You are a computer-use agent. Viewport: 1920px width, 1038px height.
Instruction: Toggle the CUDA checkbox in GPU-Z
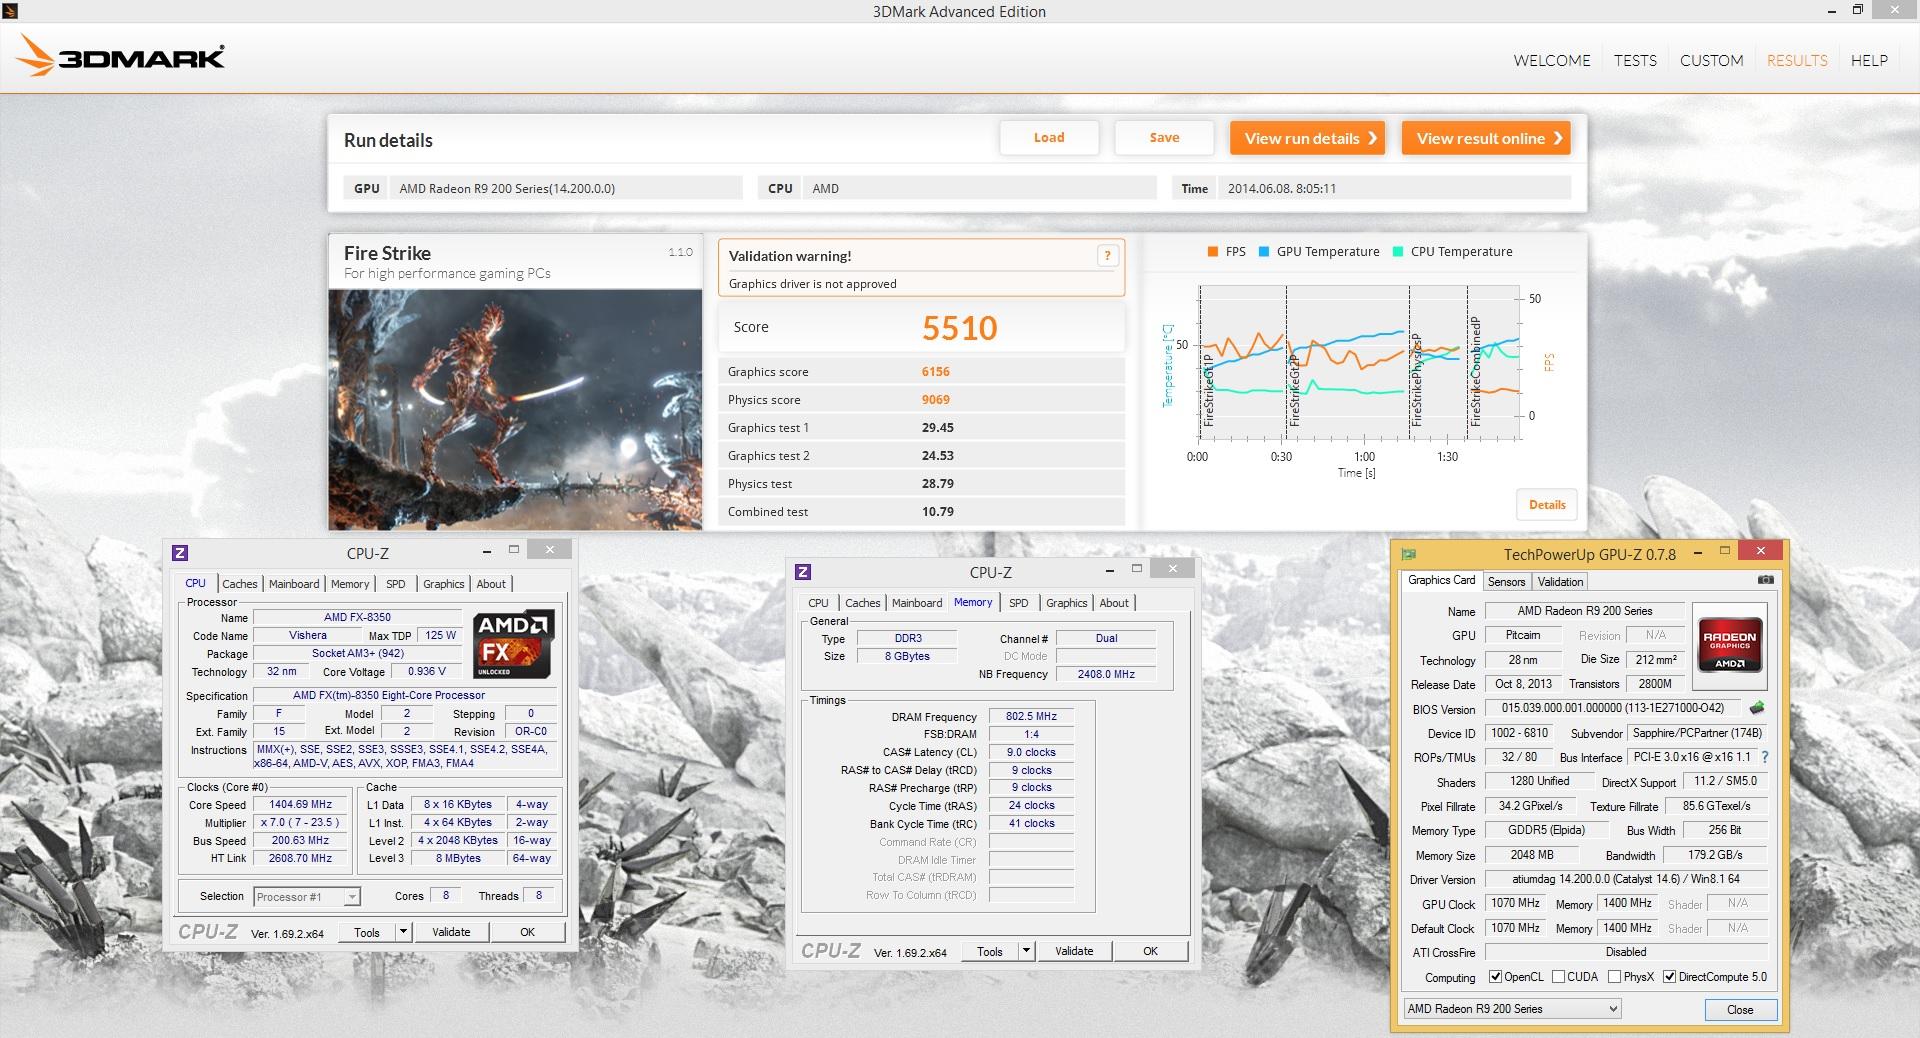coord(1558,977)
